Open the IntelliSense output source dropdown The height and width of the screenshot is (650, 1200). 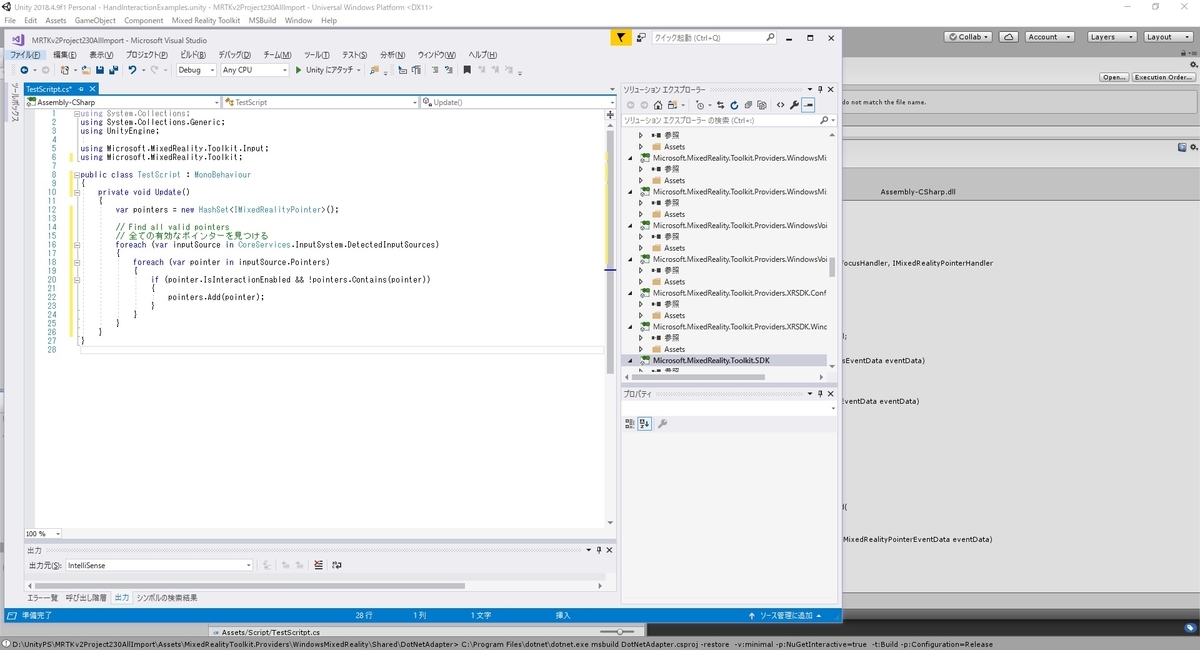(160, 565)
